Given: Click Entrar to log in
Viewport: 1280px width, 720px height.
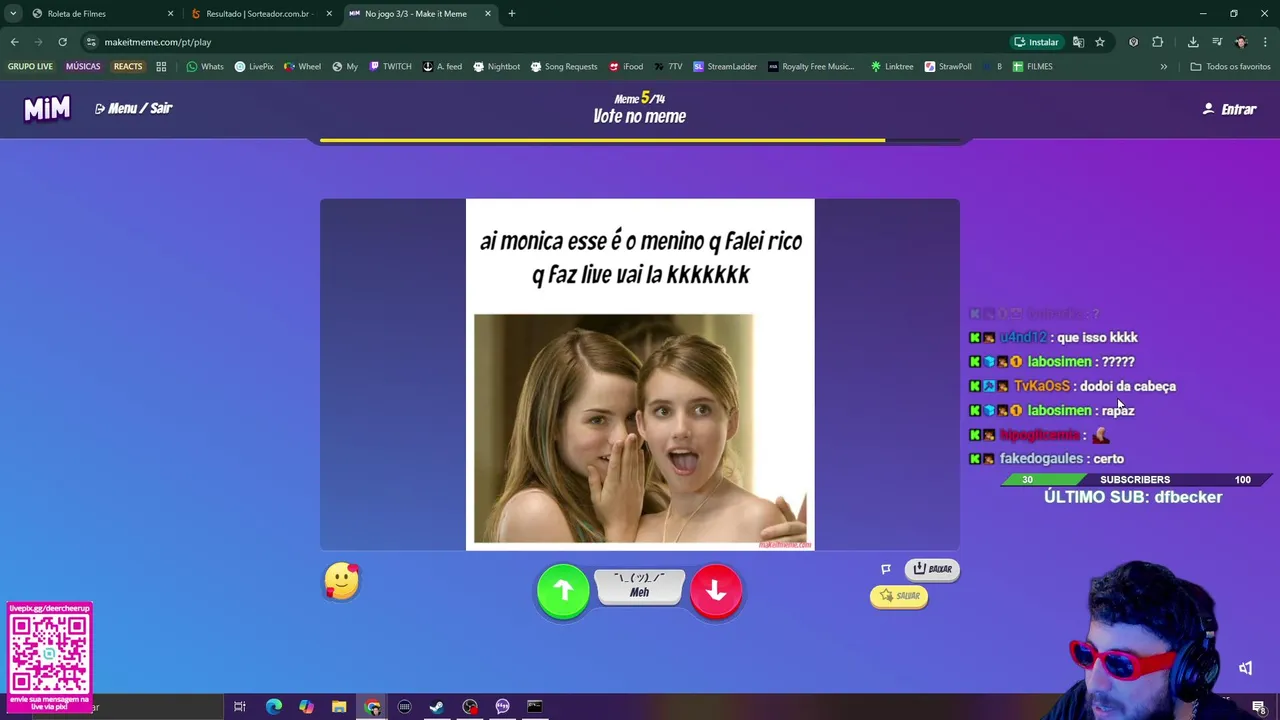Looking at the screenshot, I should pos(1229,109).
